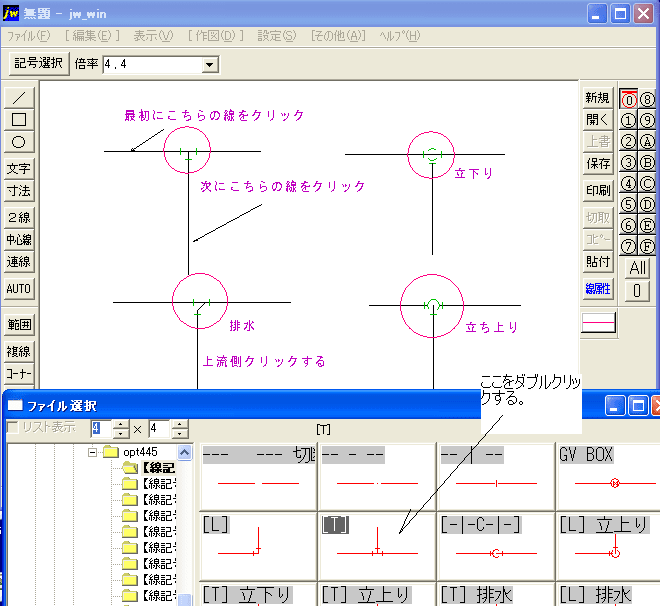
Task: Switch to layer 8
Action: [648, 99]
